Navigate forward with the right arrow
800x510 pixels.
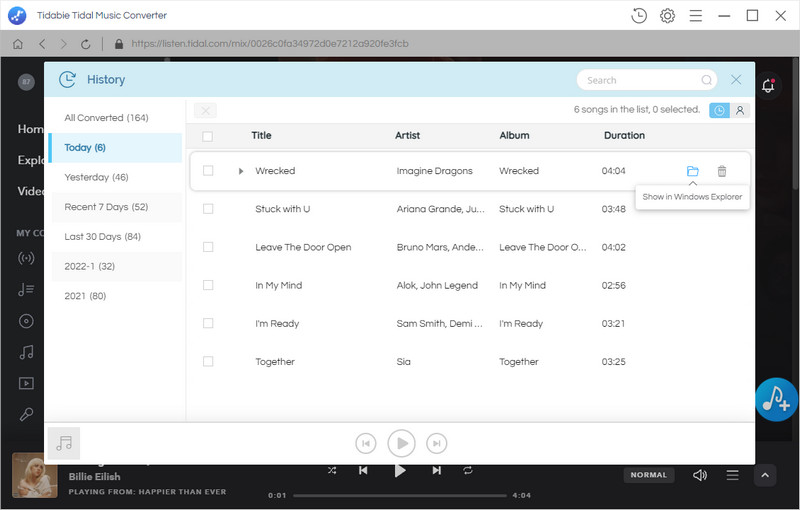pos(64,44)
